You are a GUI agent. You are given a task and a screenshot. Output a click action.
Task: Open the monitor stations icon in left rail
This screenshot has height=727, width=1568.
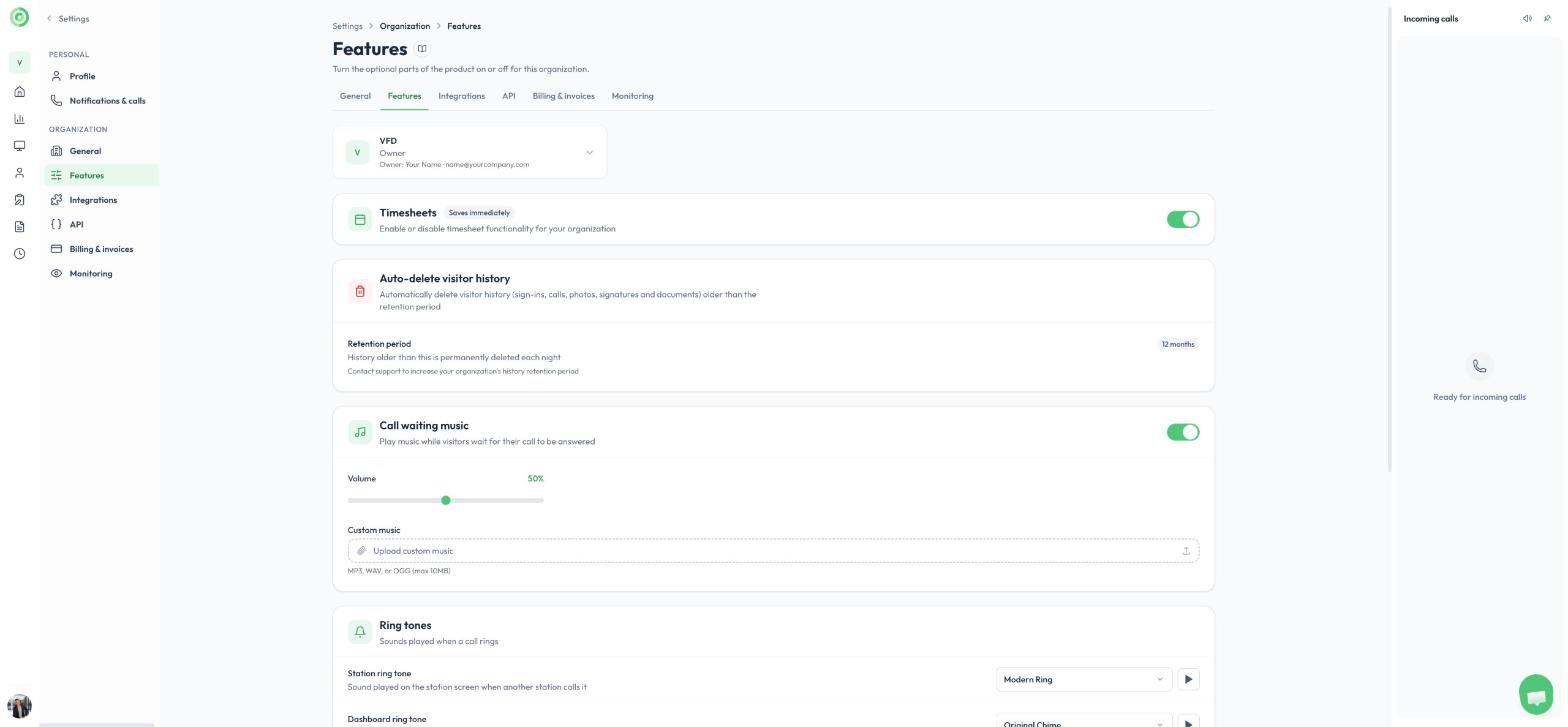pyautogui.click(x=19, y=146)
